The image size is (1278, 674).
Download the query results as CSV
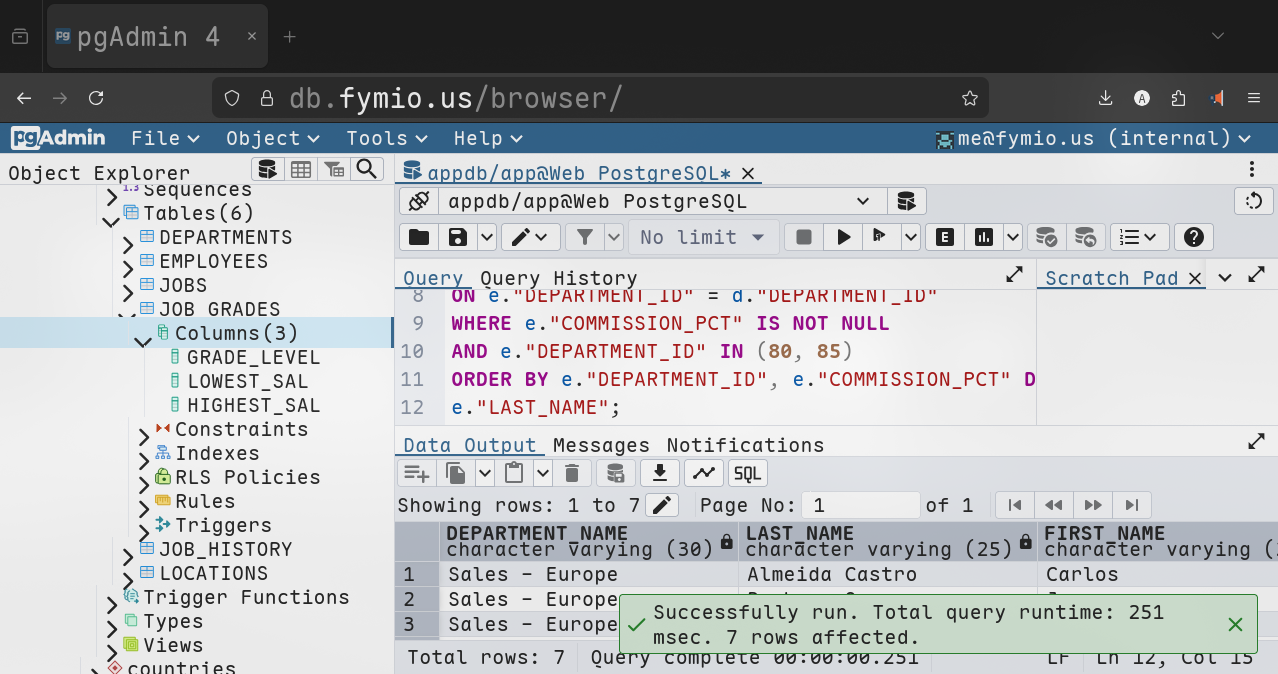point(659,473)
